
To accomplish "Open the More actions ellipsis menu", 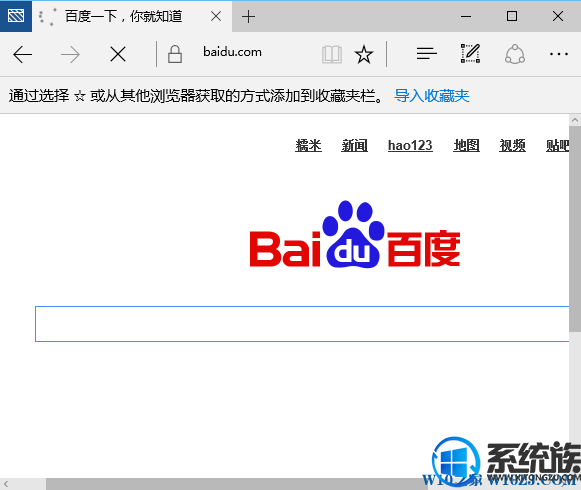I will [559, 54].
